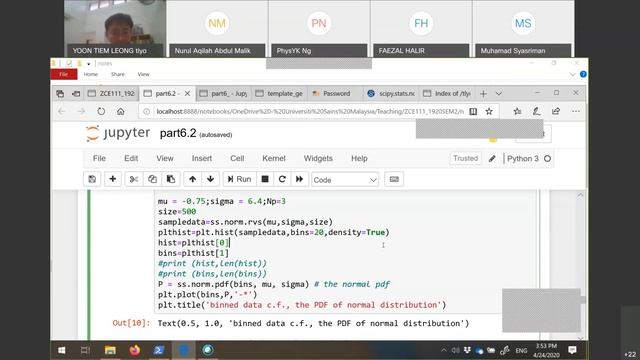640x360 pixels.
Task: Switch to the ZCE111_192 browser tab
Action: point(112,93)
